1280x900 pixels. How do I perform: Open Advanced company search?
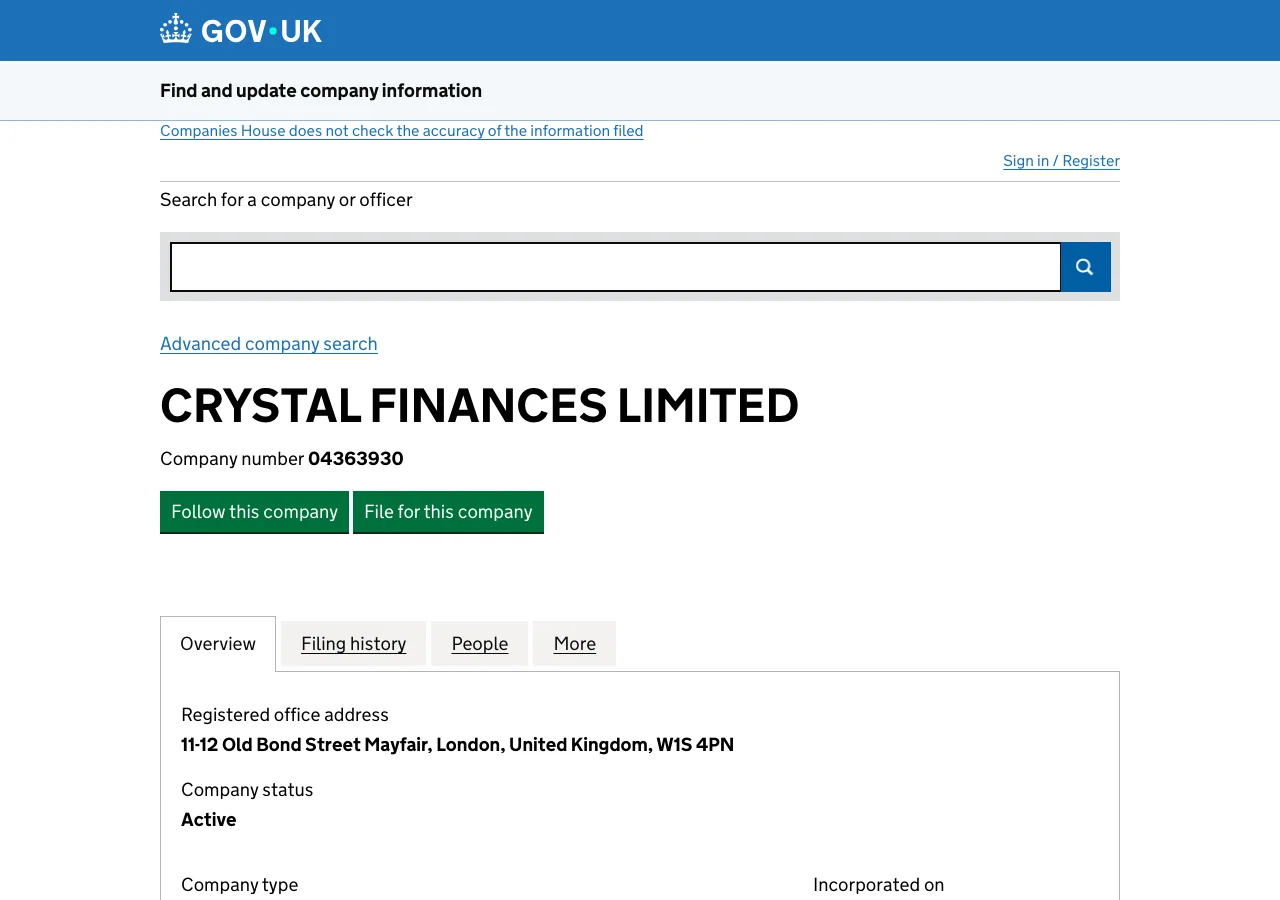coord(268,344)
